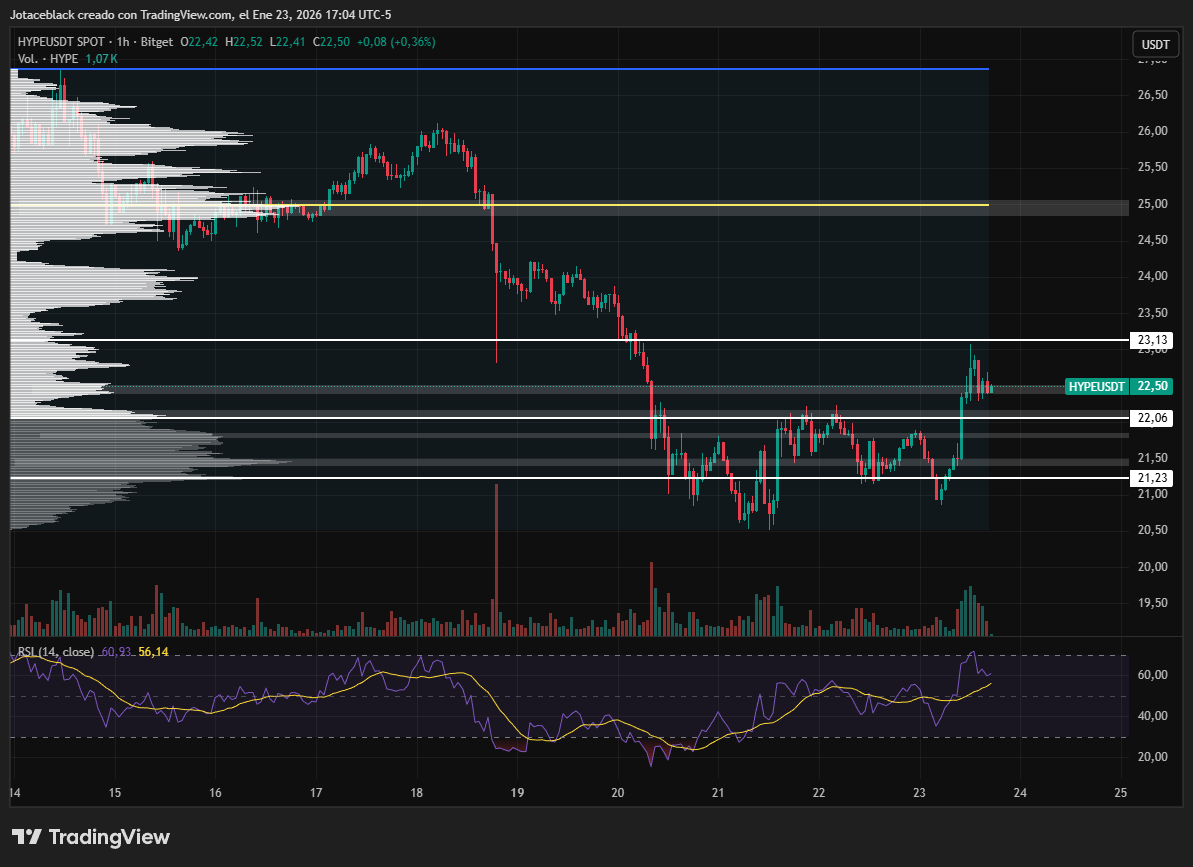Click the green HYPEUSDT current price tag

tap(1097, 386)
